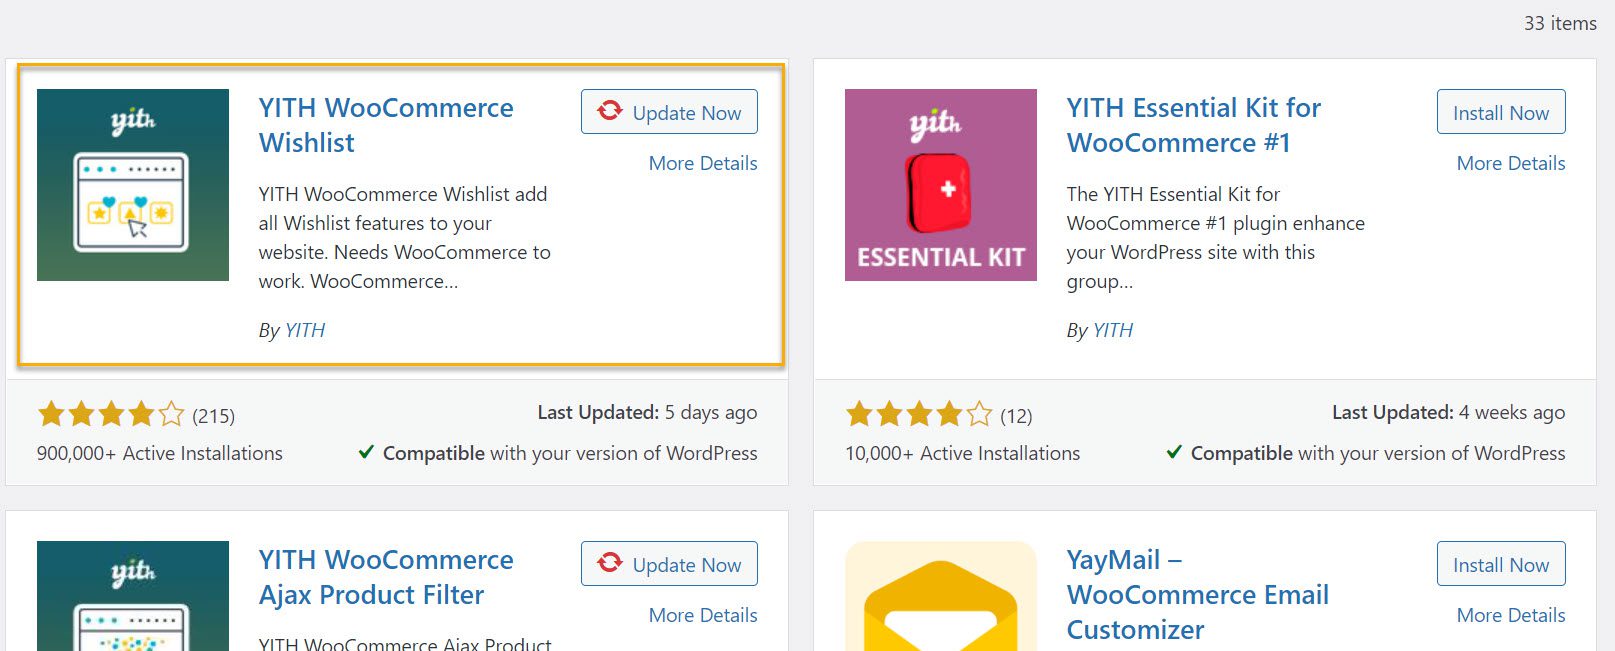The width and height of the screenshot is (1615, 651).
Task: Click the YITH Ajax Product Filter icon
Action: (133, 596)
